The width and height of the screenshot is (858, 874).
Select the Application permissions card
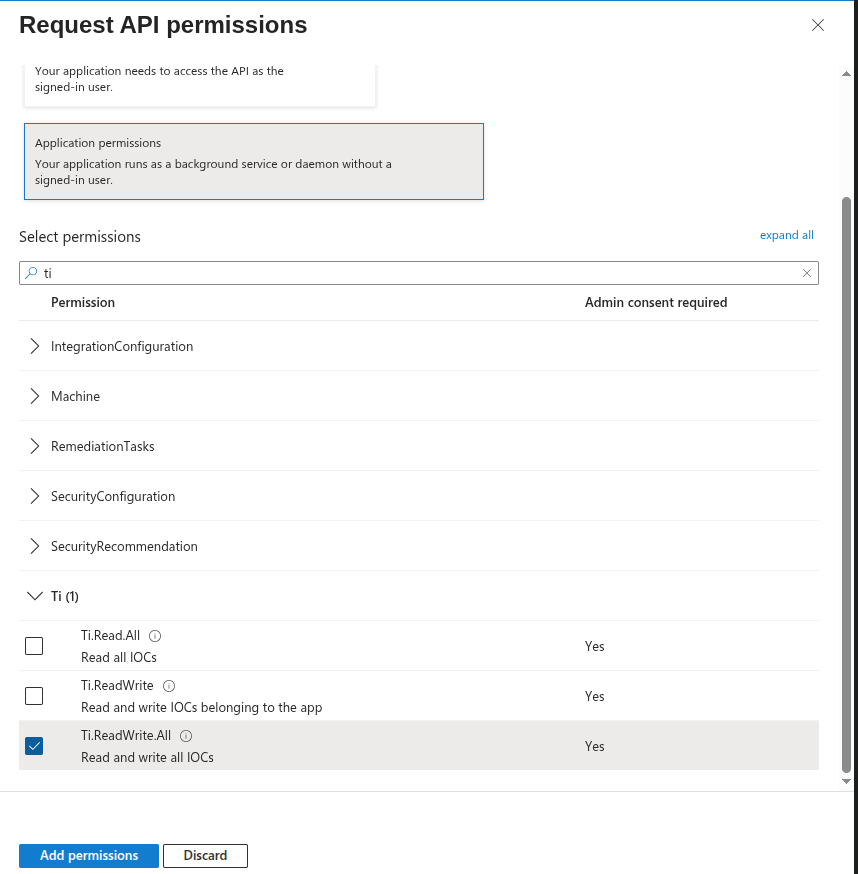[x=254, y=161]
